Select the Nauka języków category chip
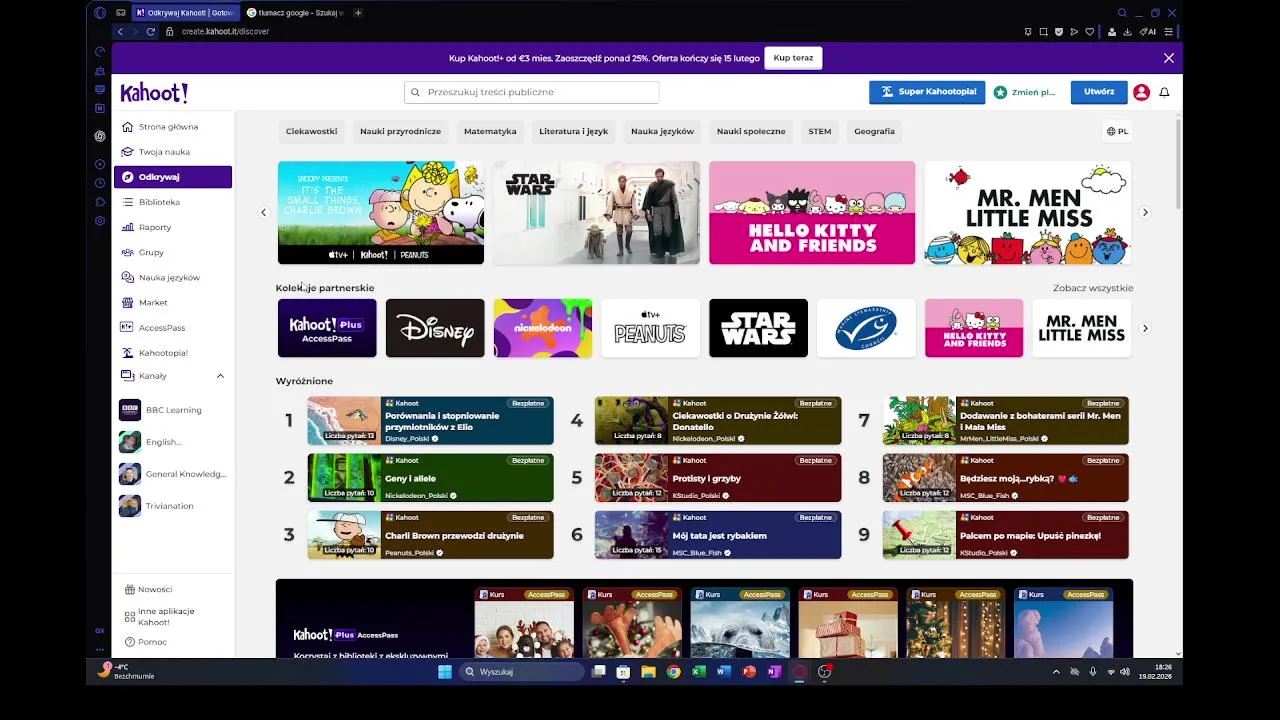 662,131
